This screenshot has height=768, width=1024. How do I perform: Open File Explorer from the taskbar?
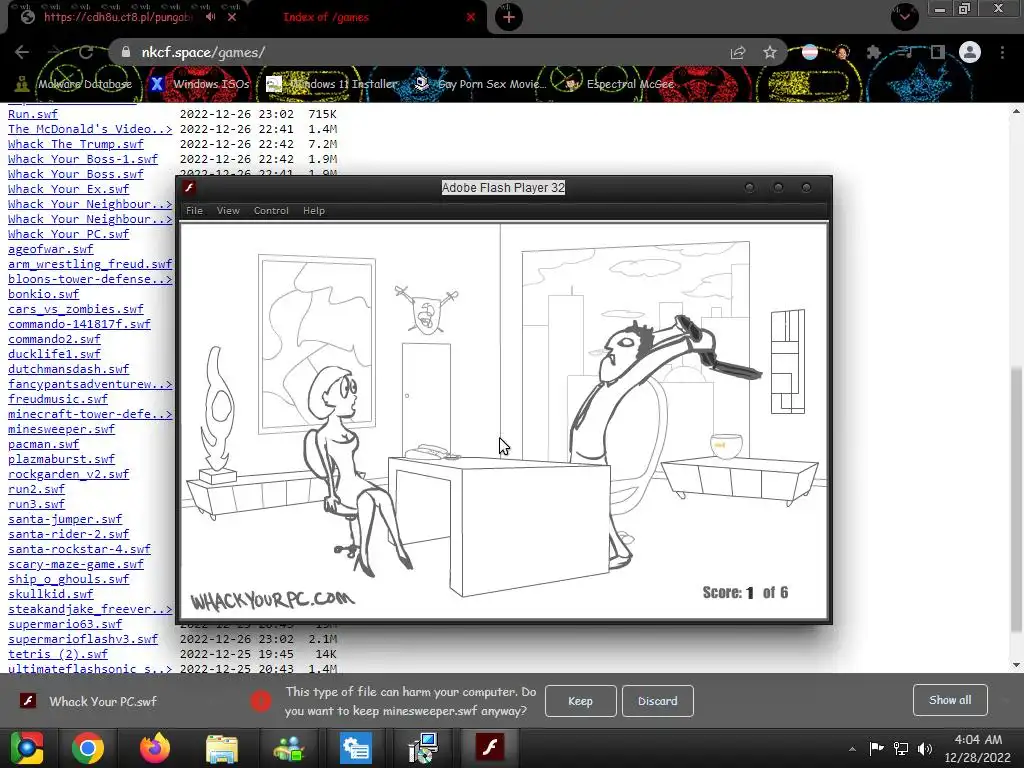(222, 748)
